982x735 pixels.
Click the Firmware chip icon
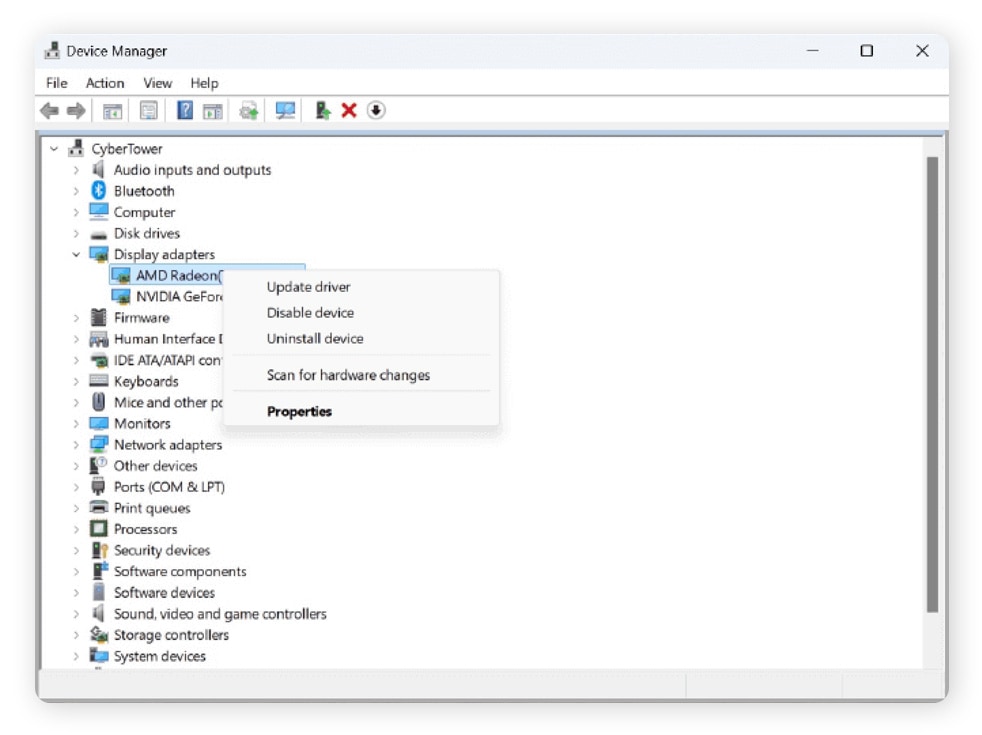tap(98, 317)
